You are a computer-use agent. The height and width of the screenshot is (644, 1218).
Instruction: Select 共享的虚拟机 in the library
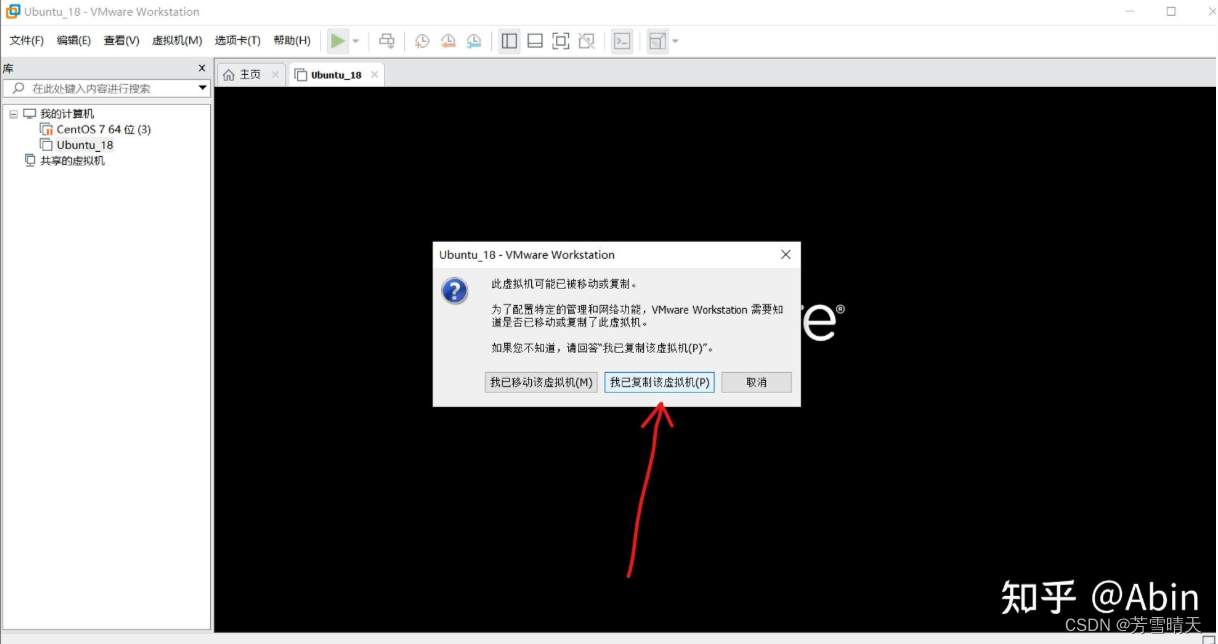[x=72, y=160]
